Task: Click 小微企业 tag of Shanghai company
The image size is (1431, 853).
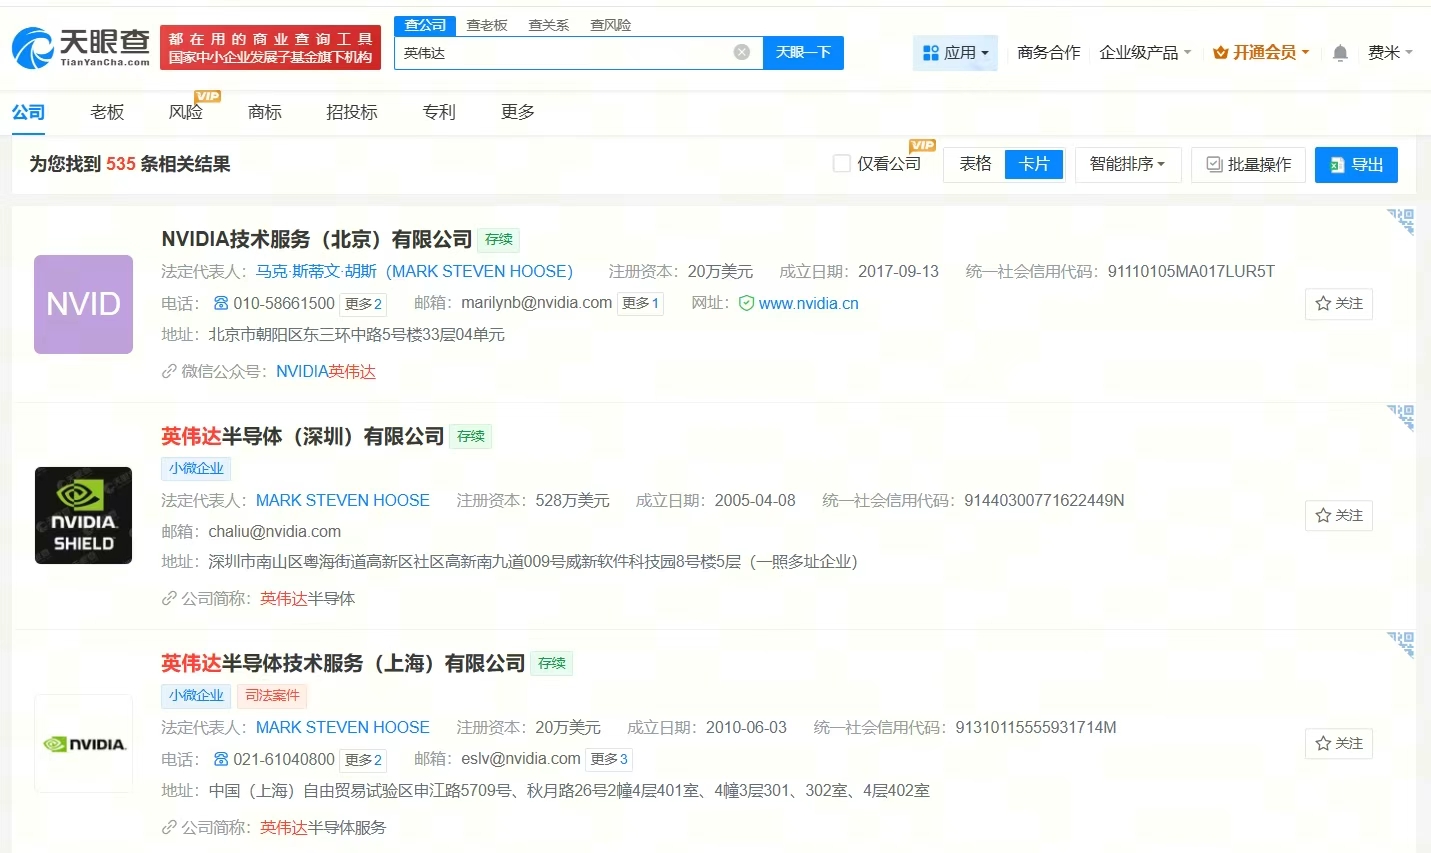Action: tap(196, 695)
